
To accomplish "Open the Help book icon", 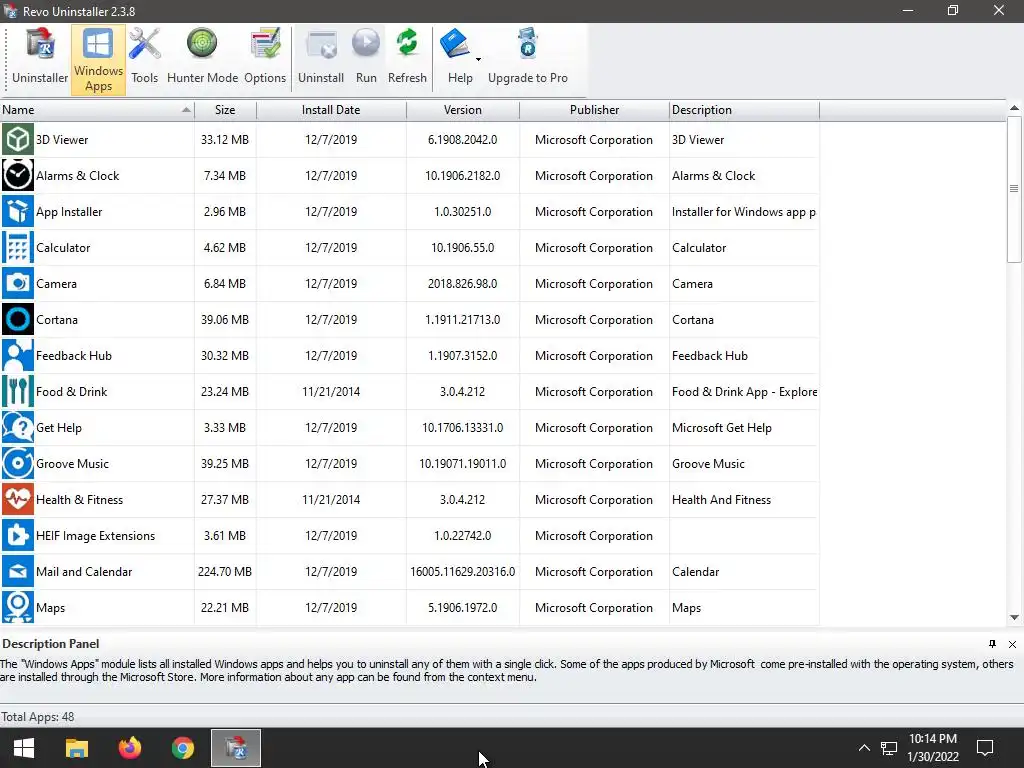I will click(455, 46).
